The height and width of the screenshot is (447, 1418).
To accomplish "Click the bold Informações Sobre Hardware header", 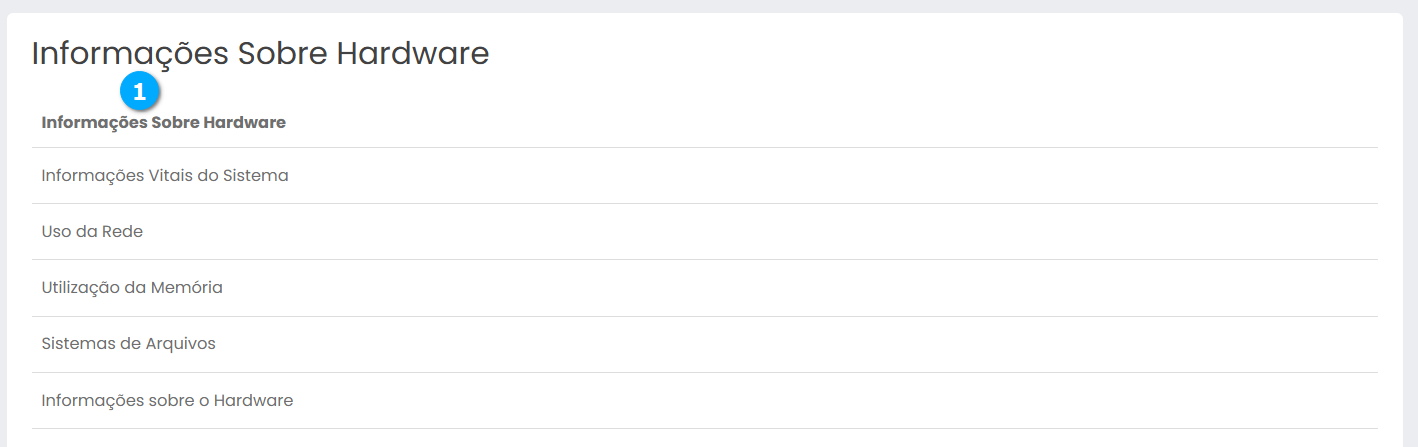I will tap(163, 123).
